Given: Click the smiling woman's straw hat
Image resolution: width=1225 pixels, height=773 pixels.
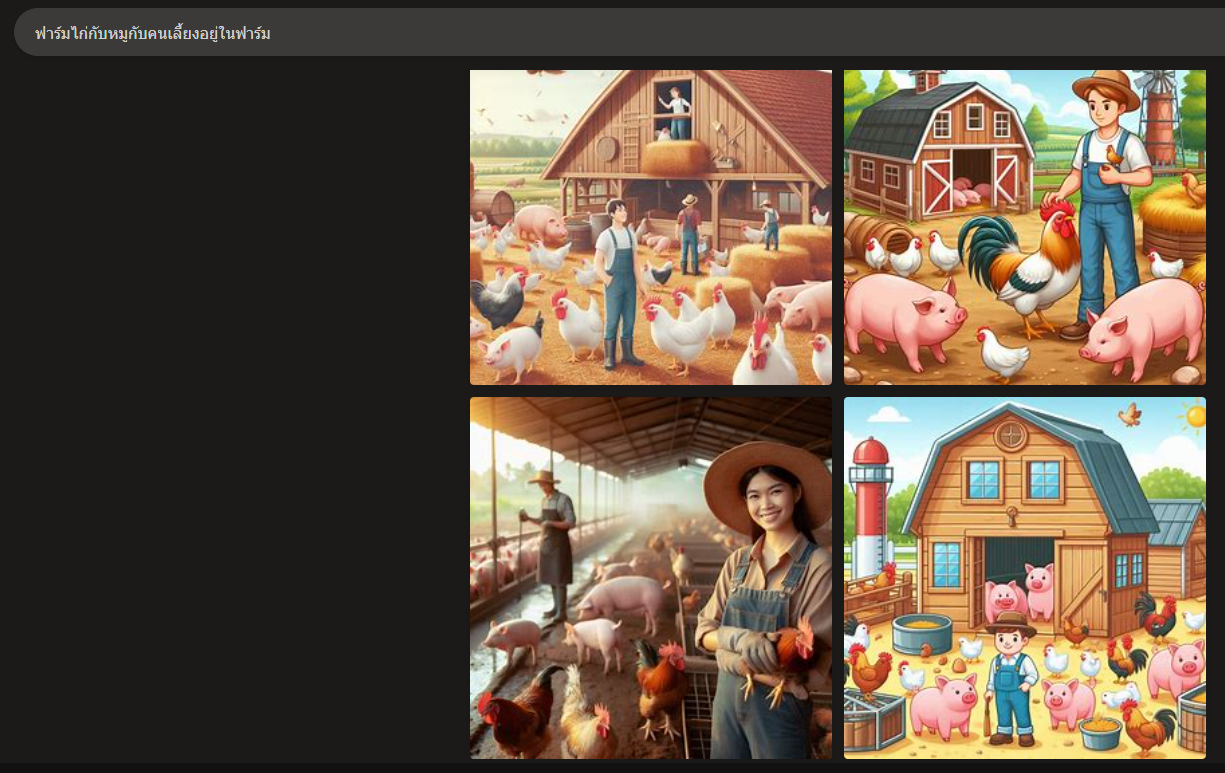Looking at the screenshot, I should click(766, 480).
